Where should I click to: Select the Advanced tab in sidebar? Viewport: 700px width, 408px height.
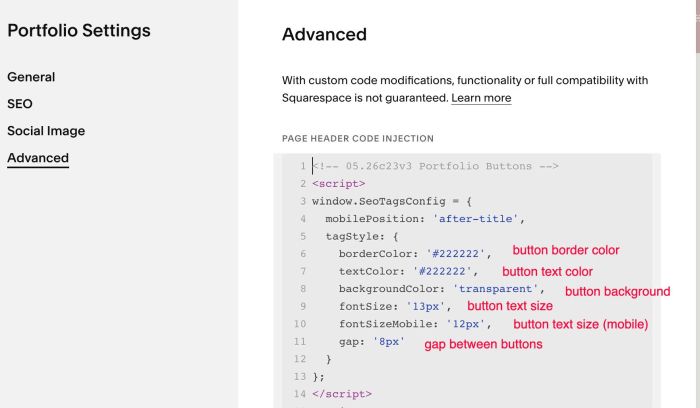tap(38, 158)
